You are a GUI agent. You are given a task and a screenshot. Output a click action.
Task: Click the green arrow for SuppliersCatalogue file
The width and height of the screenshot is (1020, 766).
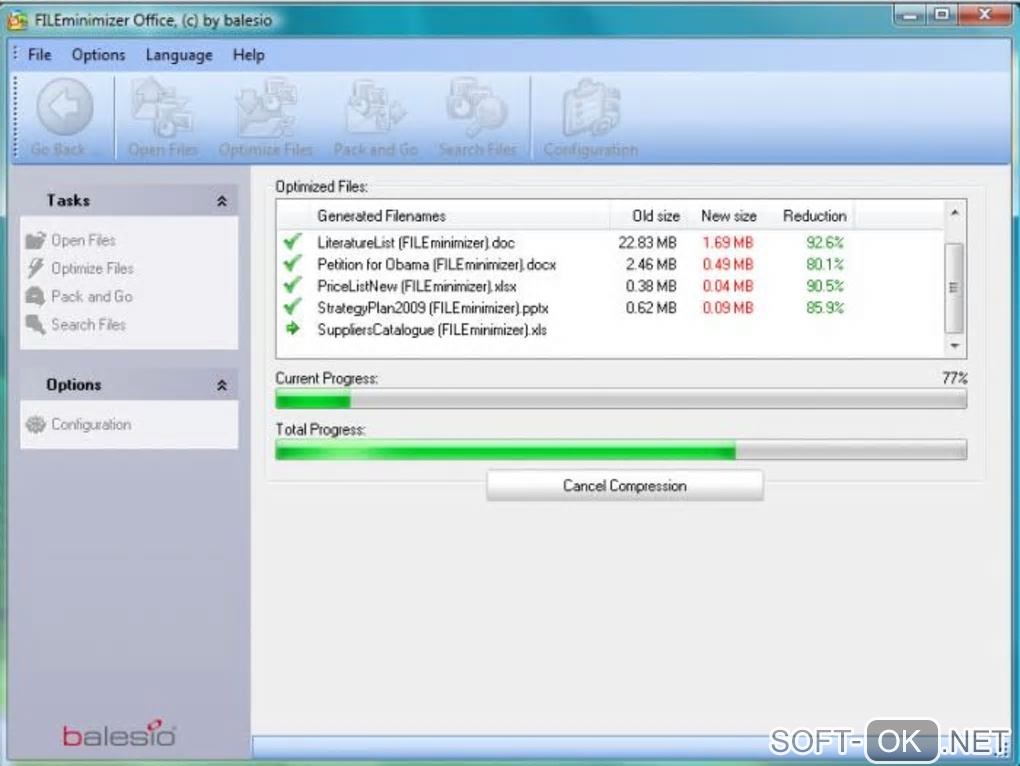click(x=293, y=328)
